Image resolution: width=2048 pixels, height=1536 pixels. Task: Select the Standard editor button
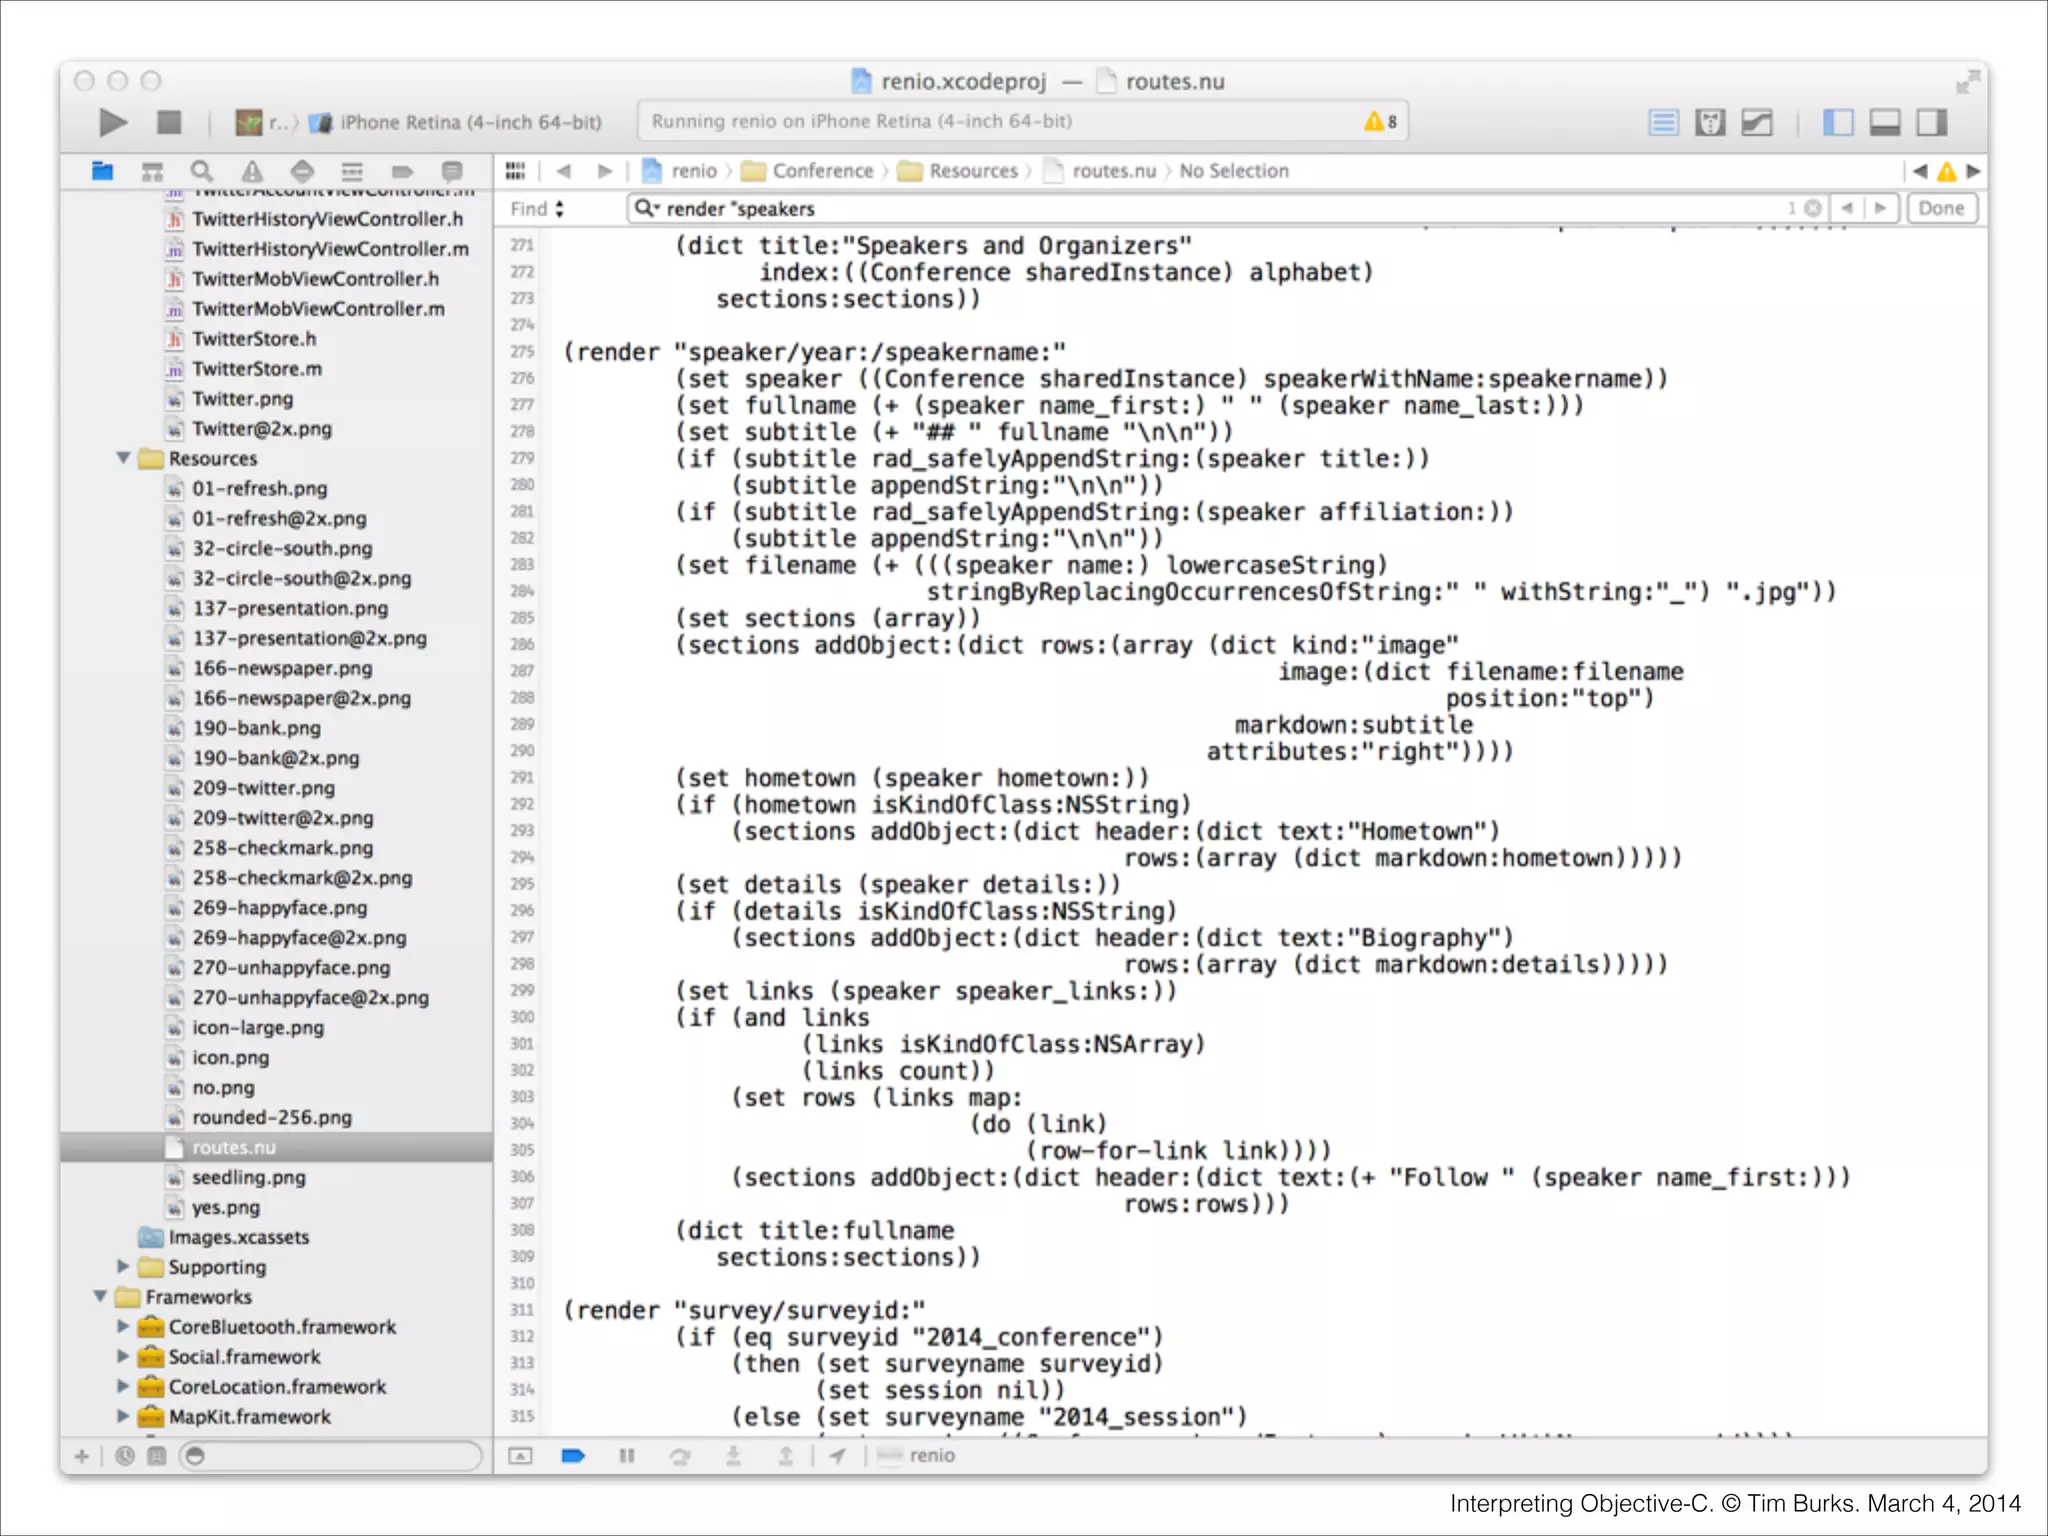1663,123
